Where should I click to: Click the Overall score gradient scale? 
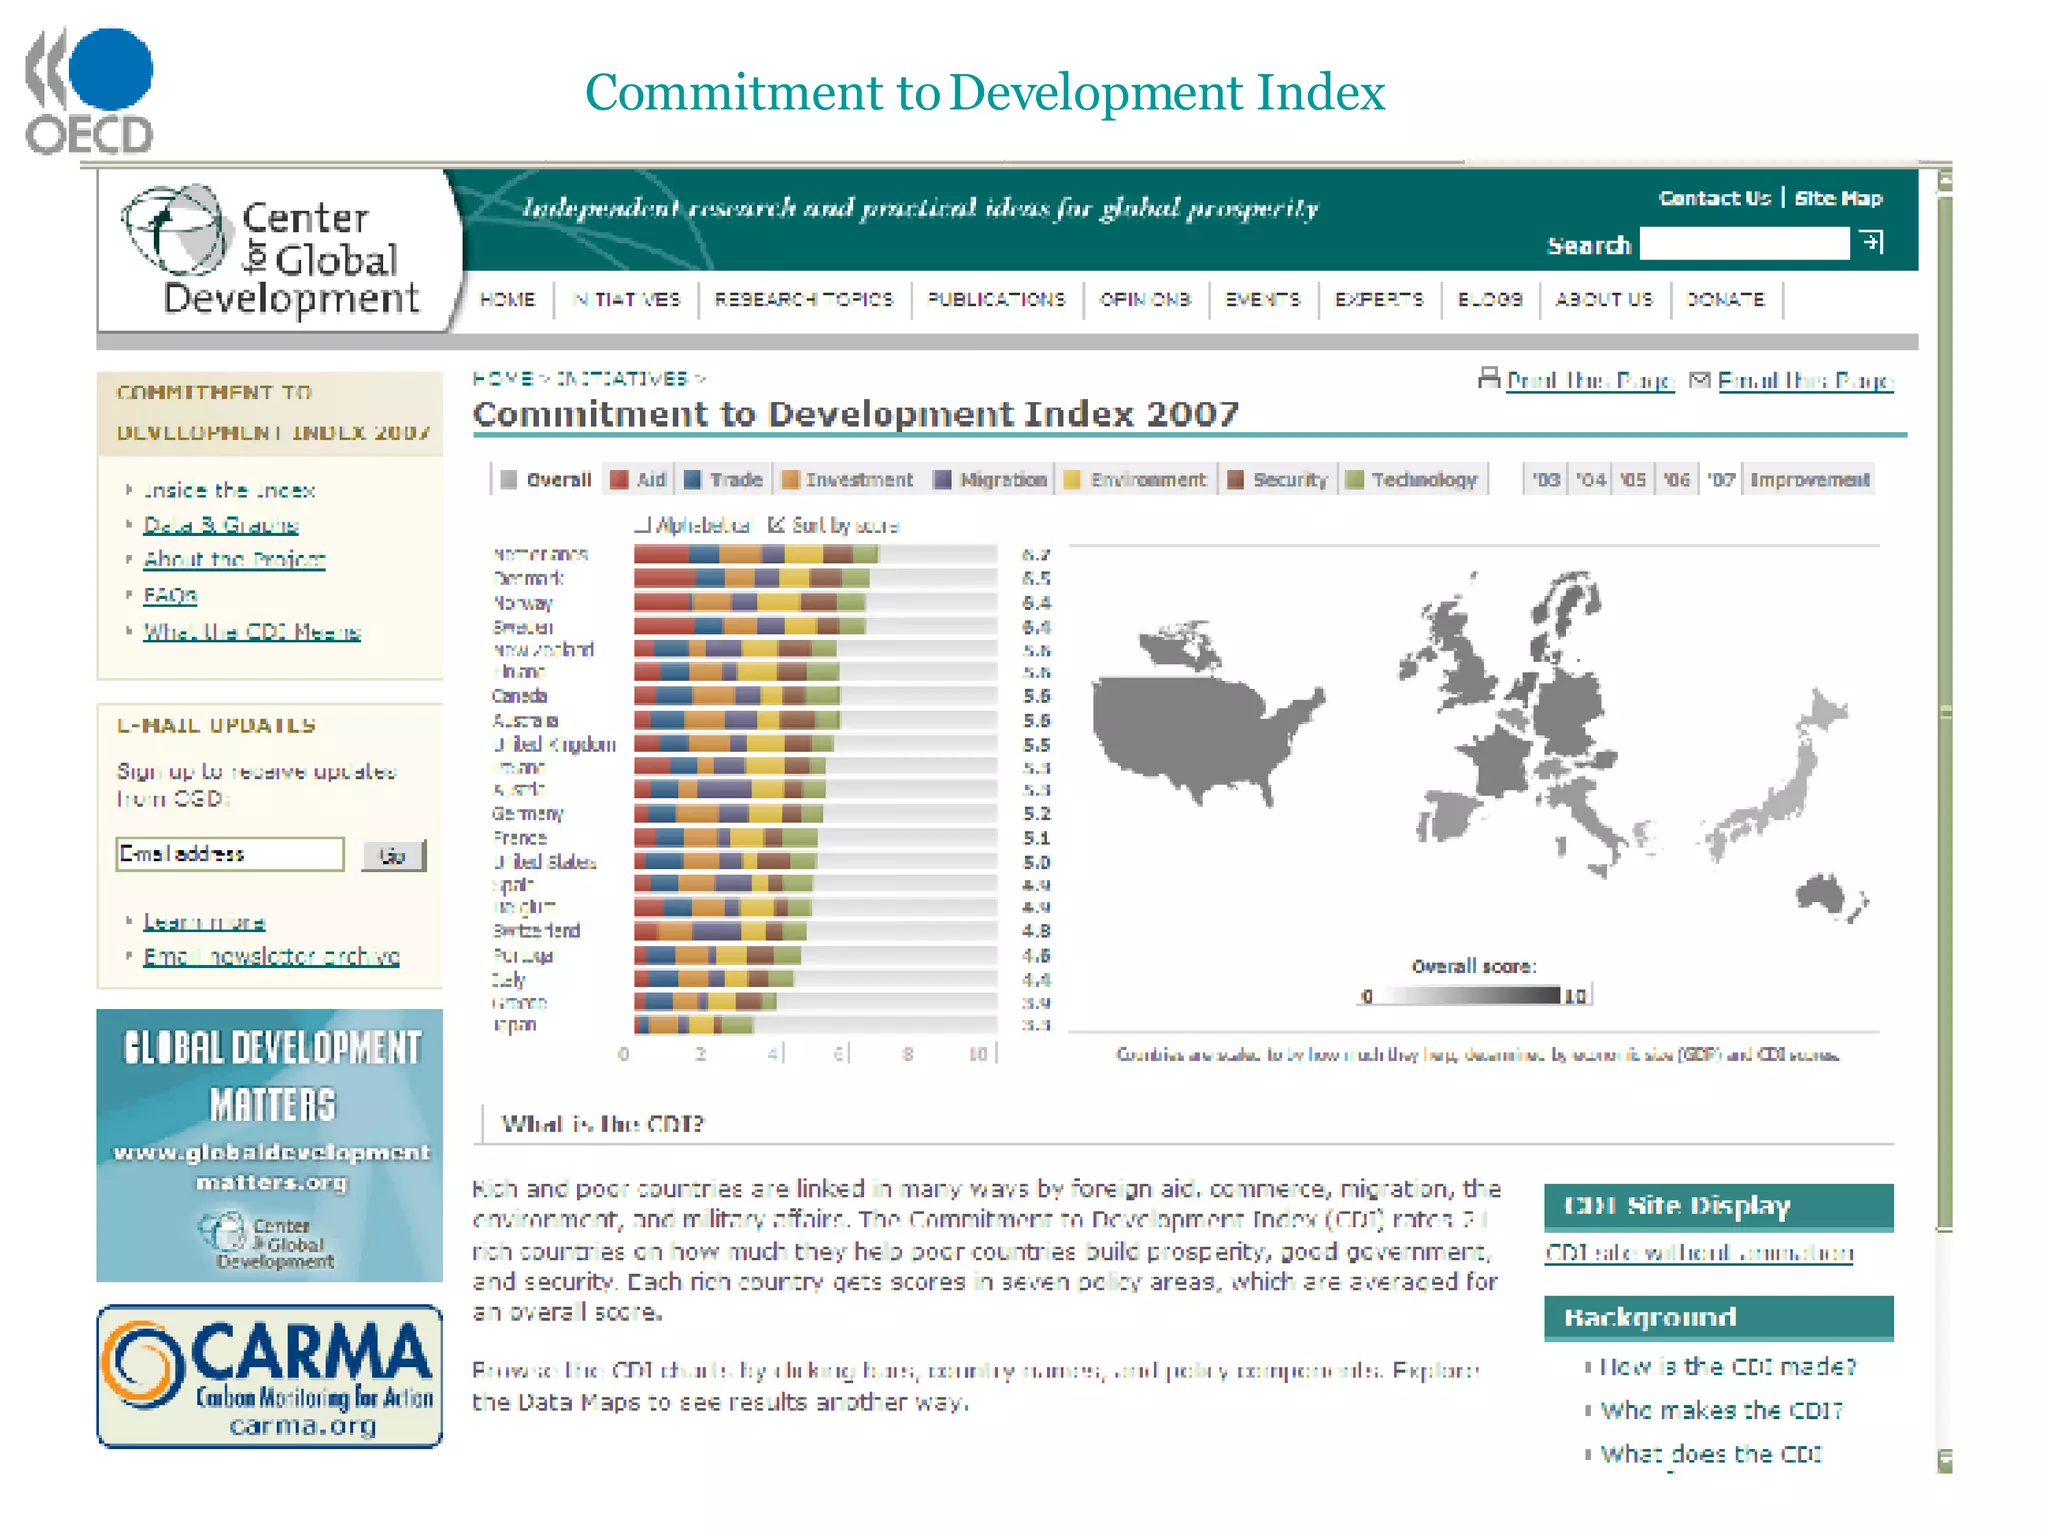click(x=1475, y=995)
